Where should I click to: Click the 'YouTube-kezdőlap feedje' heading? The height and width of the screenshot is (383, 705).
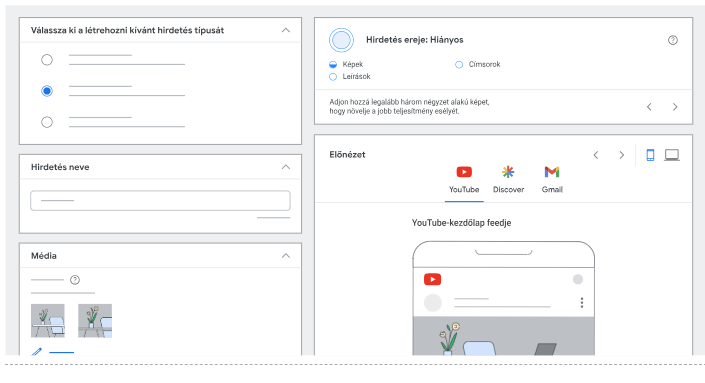click(461, 223)
